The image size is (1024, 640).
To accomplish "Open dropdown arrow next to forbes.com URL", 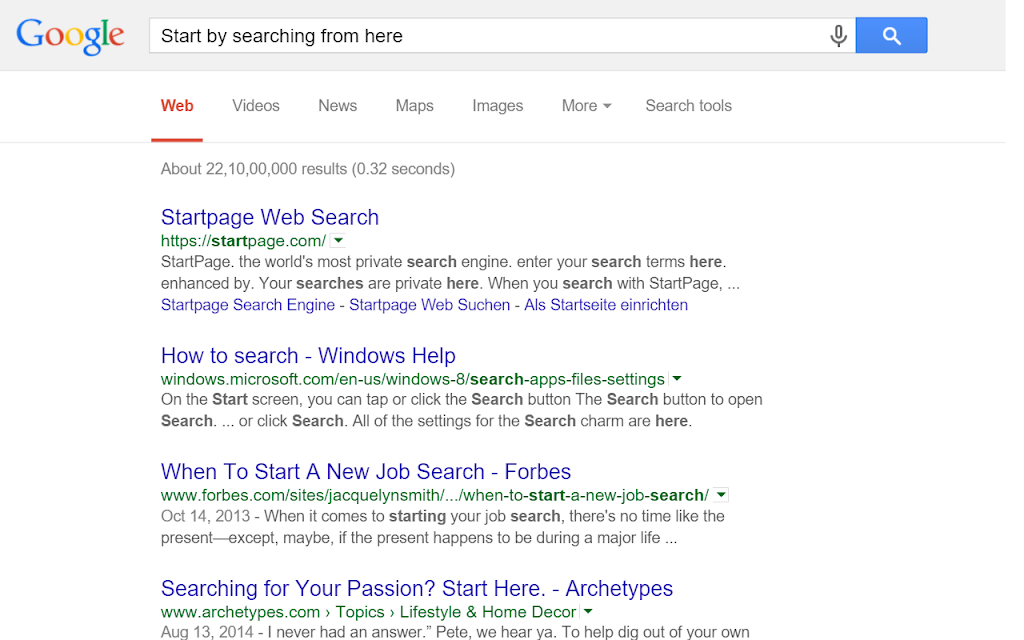I will pos(721,495).
